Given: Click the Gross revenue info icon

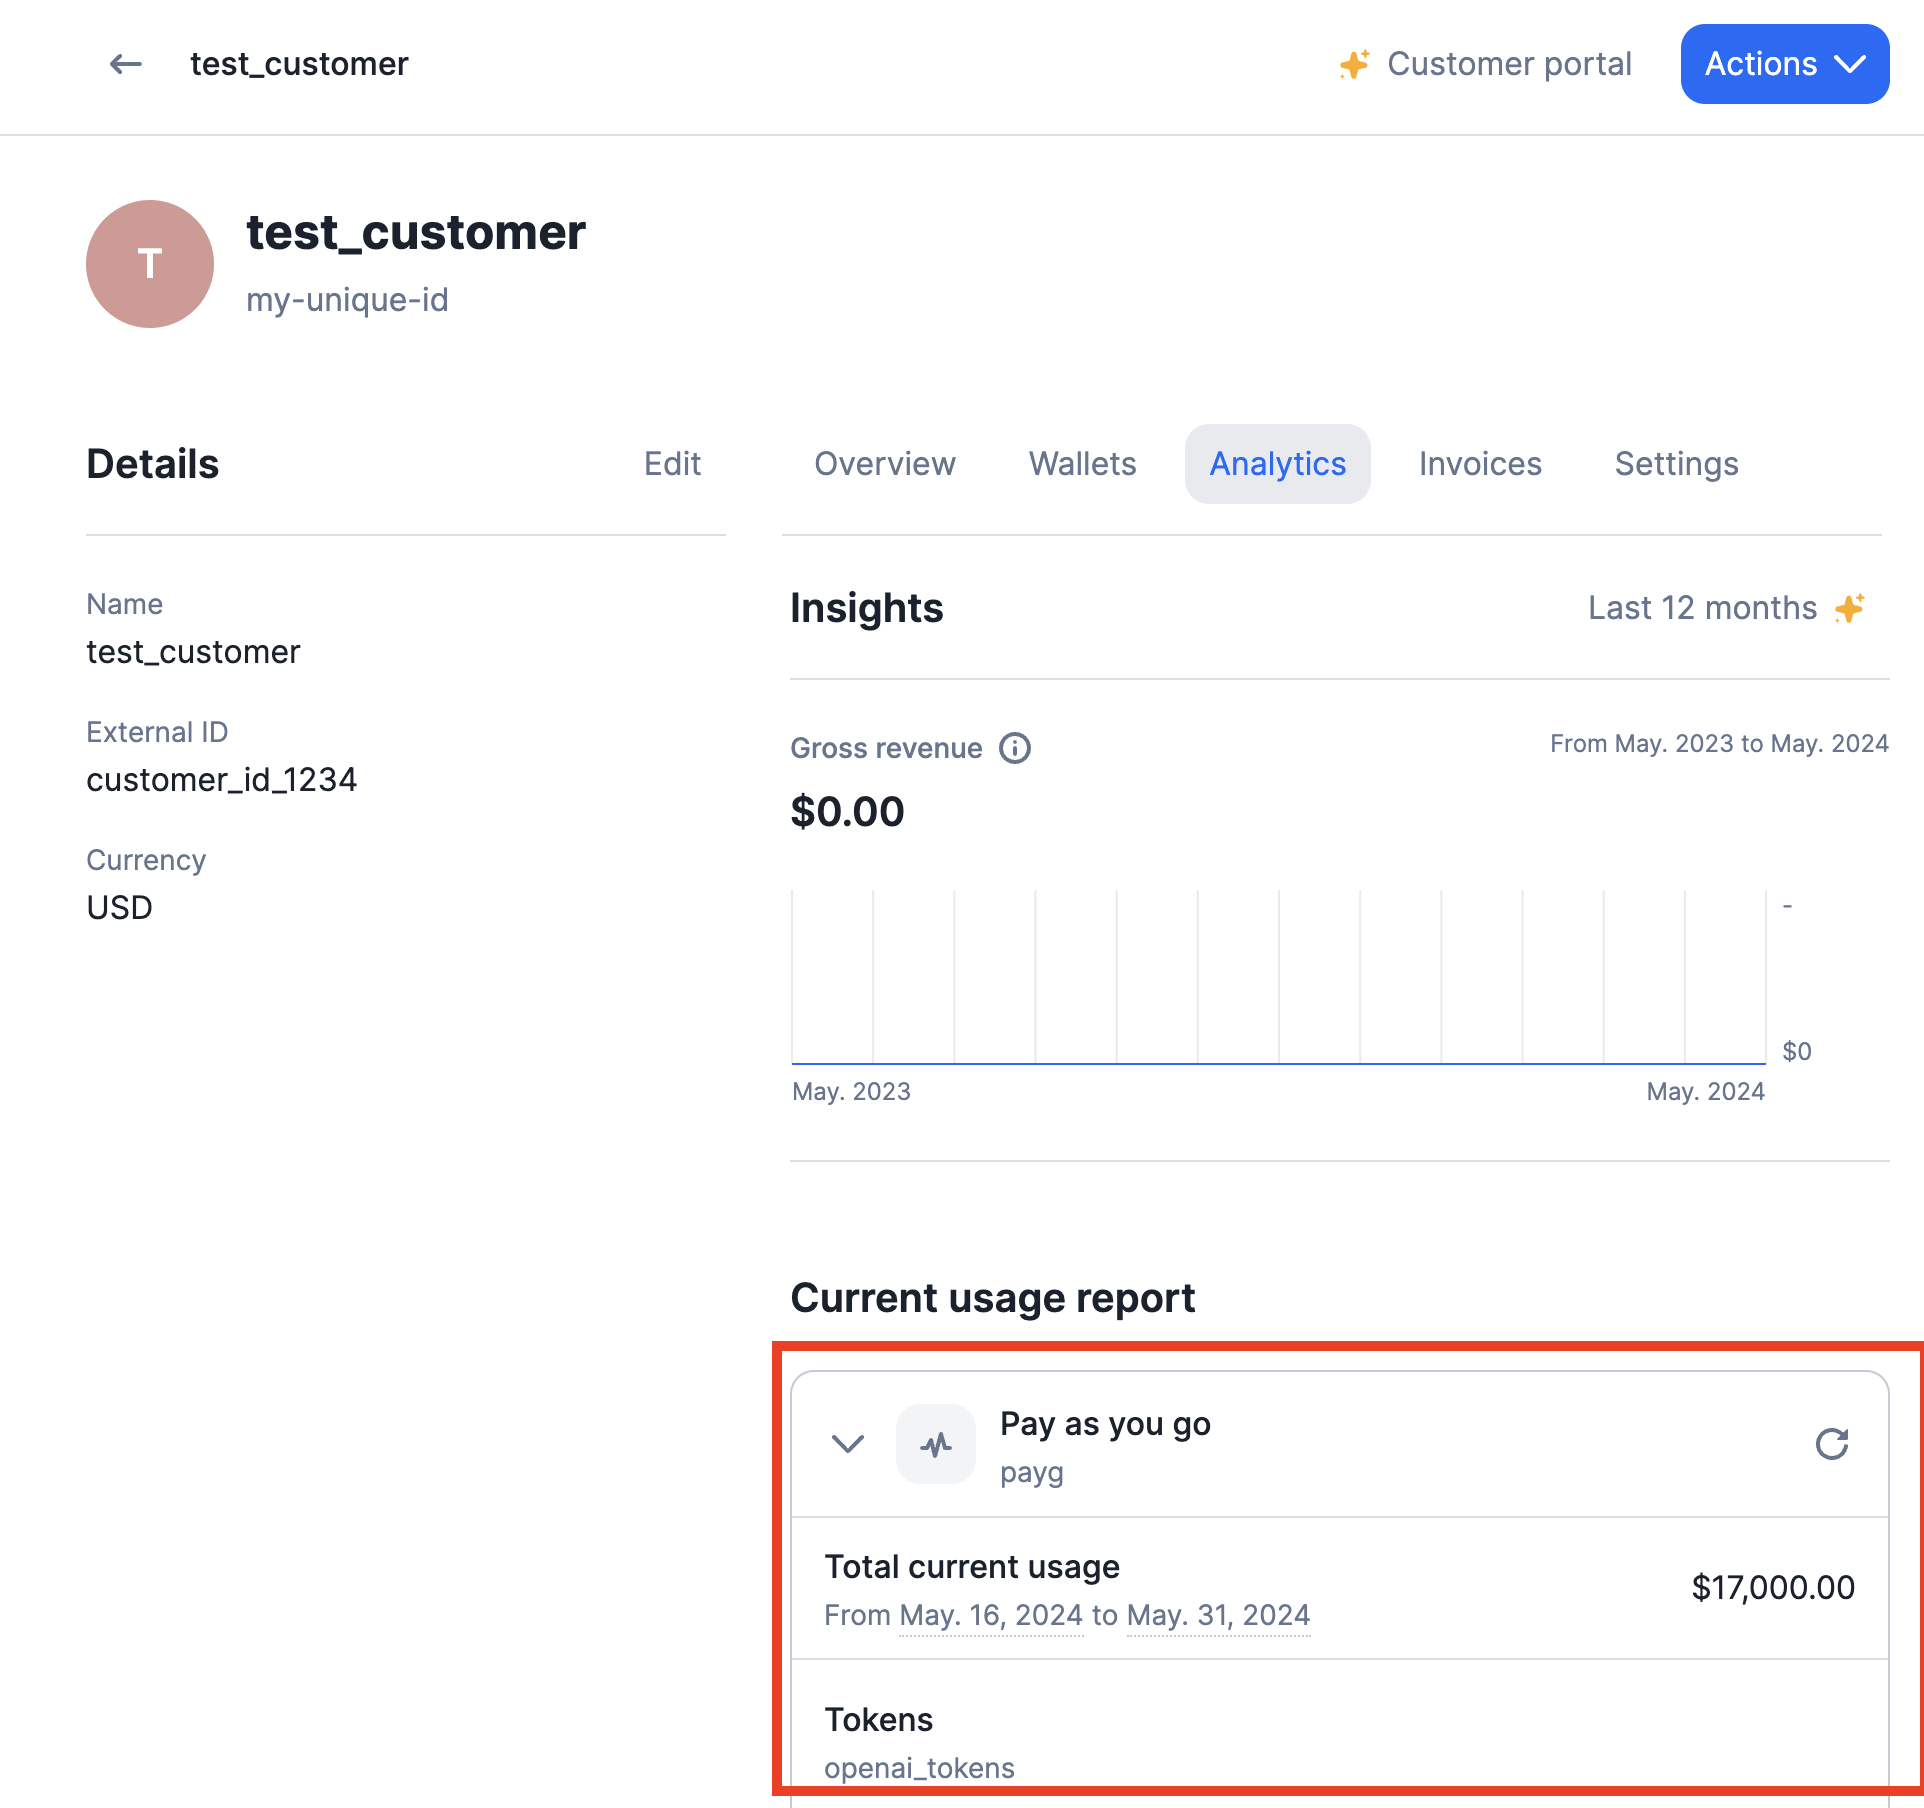Looking at the screenshot, I should pyautogui.click(x=1014, y=748).
